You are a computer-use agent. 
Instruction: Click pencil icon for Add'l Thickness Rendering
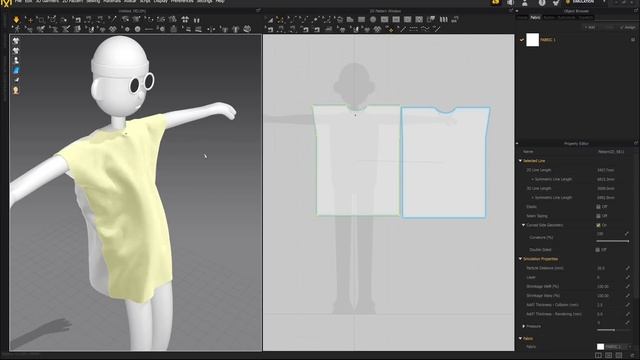tap(627, 314)
